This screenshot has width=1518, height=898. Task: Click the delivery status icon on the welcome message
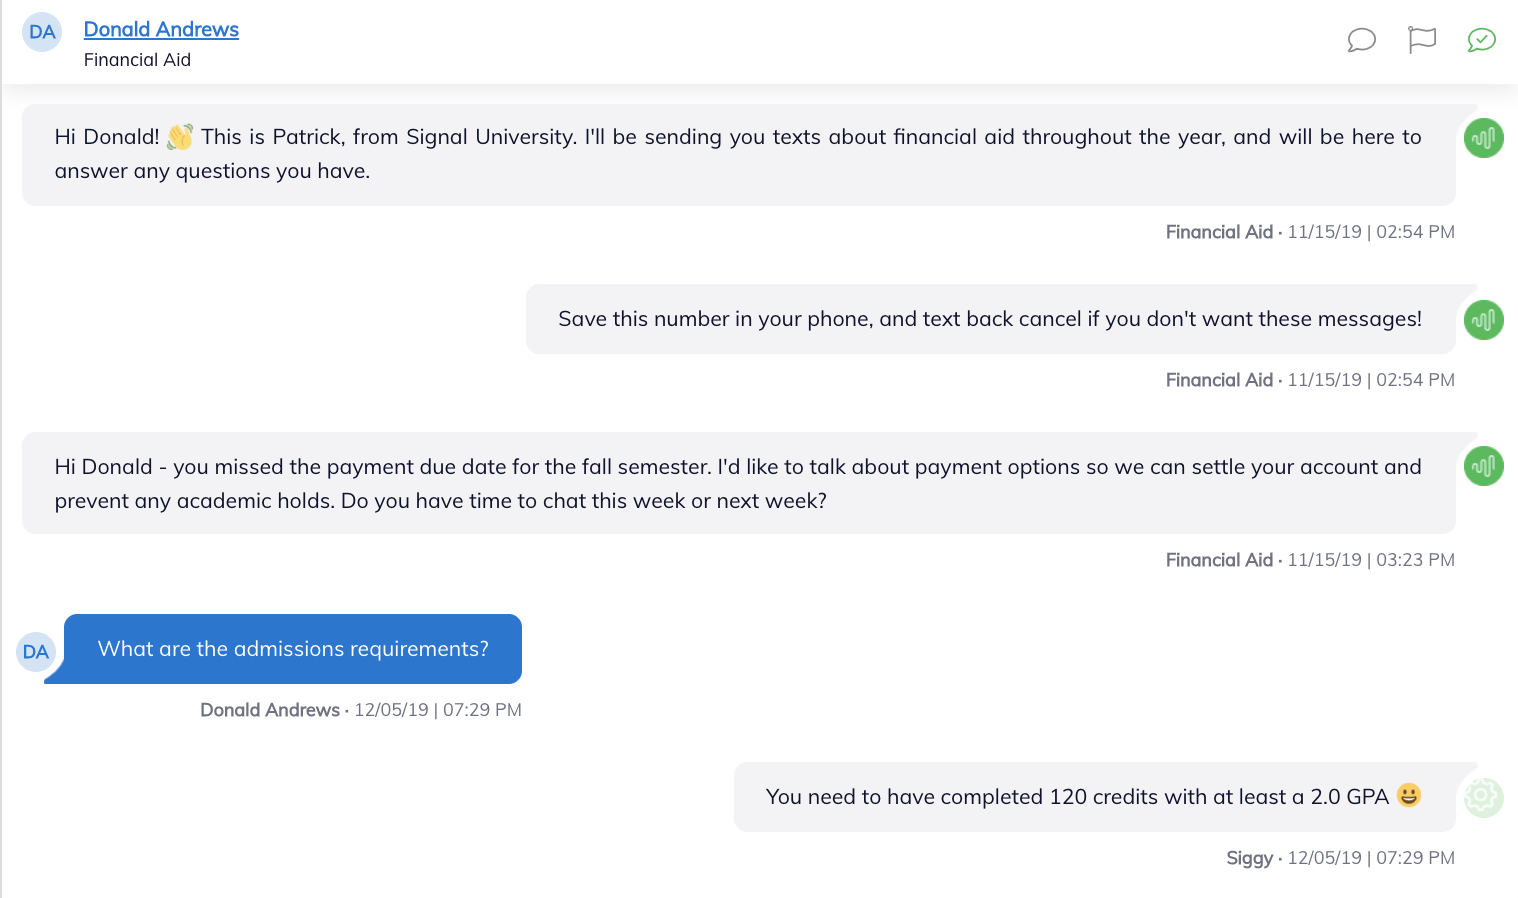pos(1483,138)
